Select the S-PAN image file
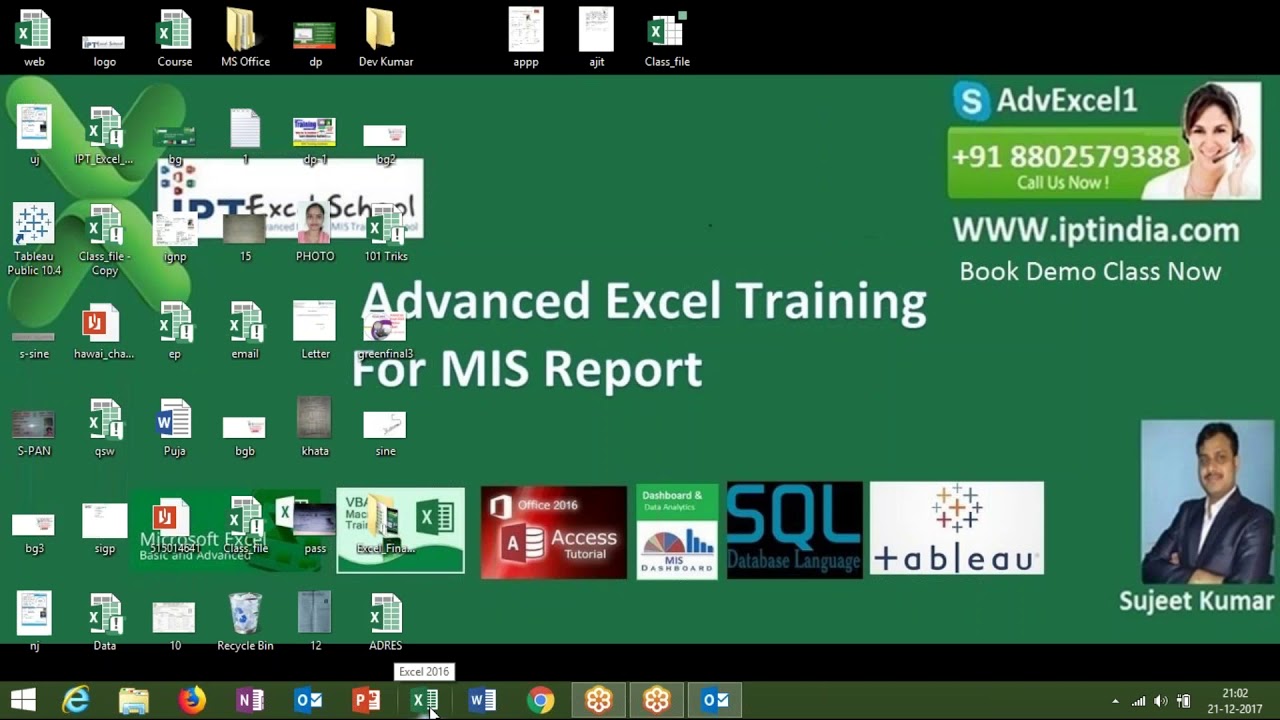 34,433
